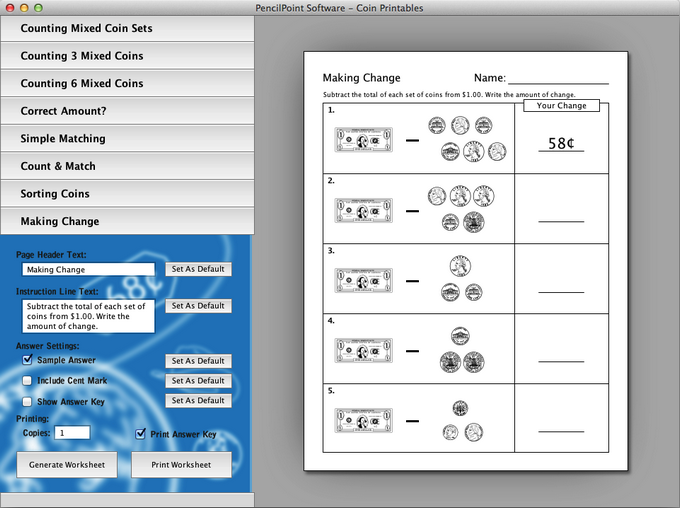Set instruction line text as default
This screenshot has width=680, height=508.
click(197, 306)
